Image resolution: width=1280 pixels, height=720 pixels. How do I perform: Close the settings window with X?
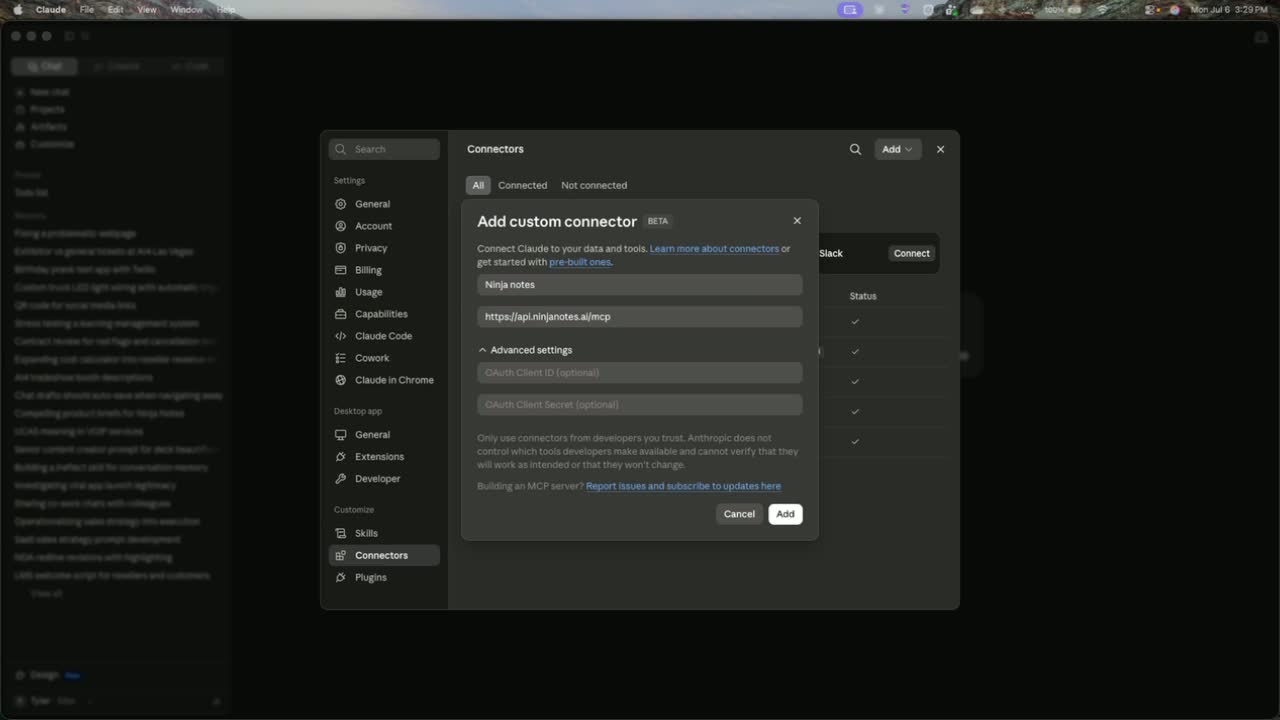pyautogui.click(x=940, y=149)
